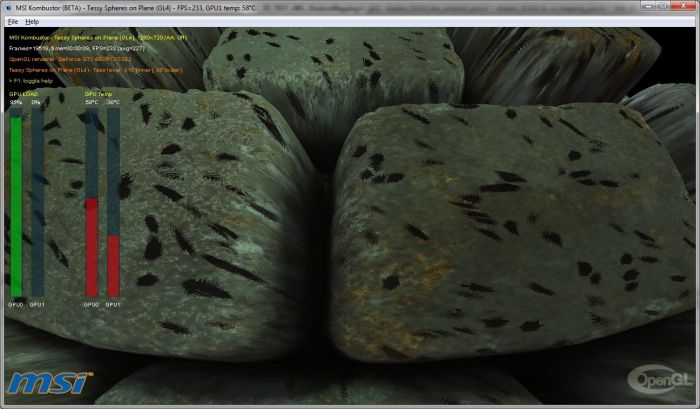The width and height of the screenshot is (700, 409).
Task: Open the Help menu
Action: click(32, 21)
